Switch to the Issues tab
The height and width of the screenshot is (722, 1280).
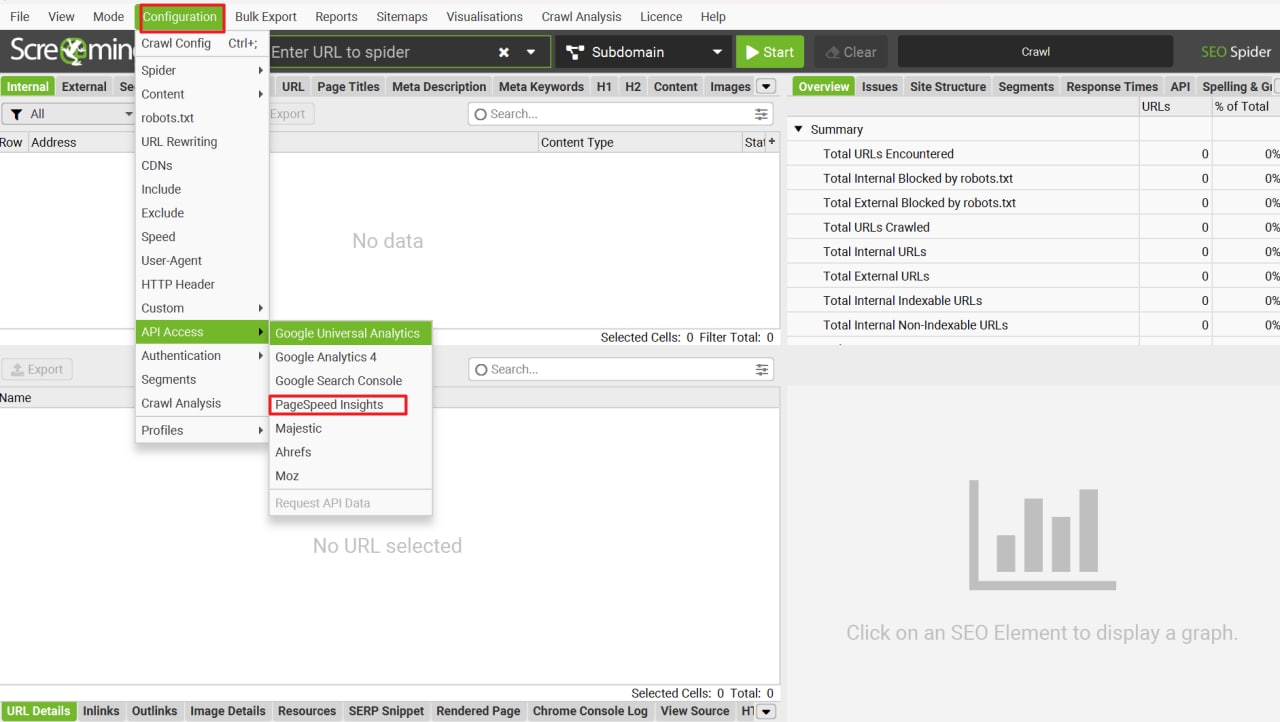click(x=879, y=87)
